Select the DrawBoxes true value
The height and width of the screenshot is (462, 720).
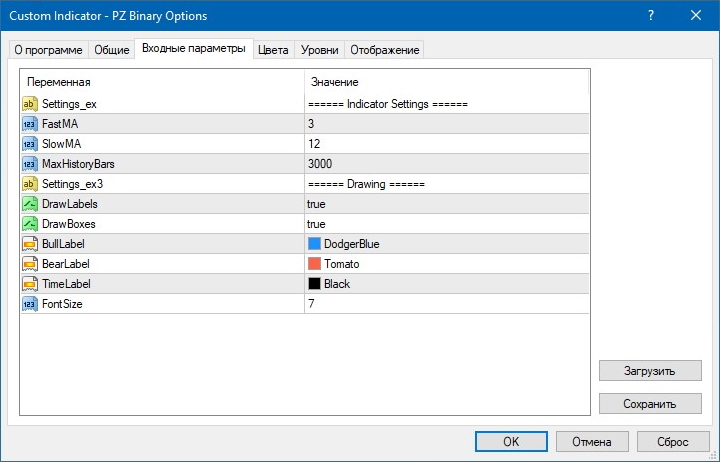click(x=316, y=224)
